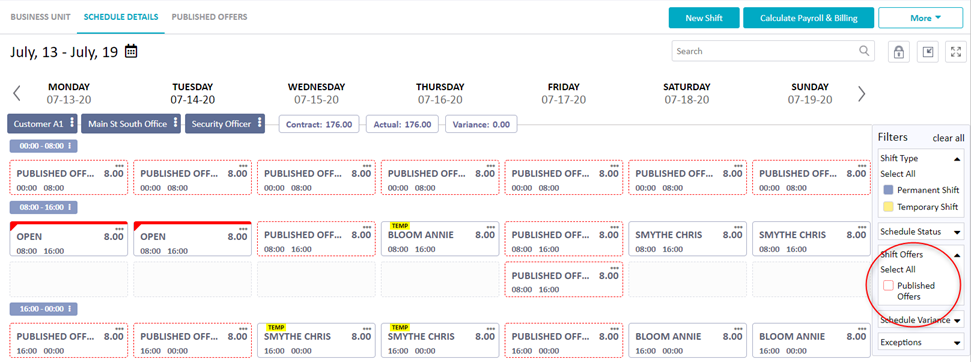
Task: Open menu dots on Monday 00:00 published offer
Action: point(120,166)
